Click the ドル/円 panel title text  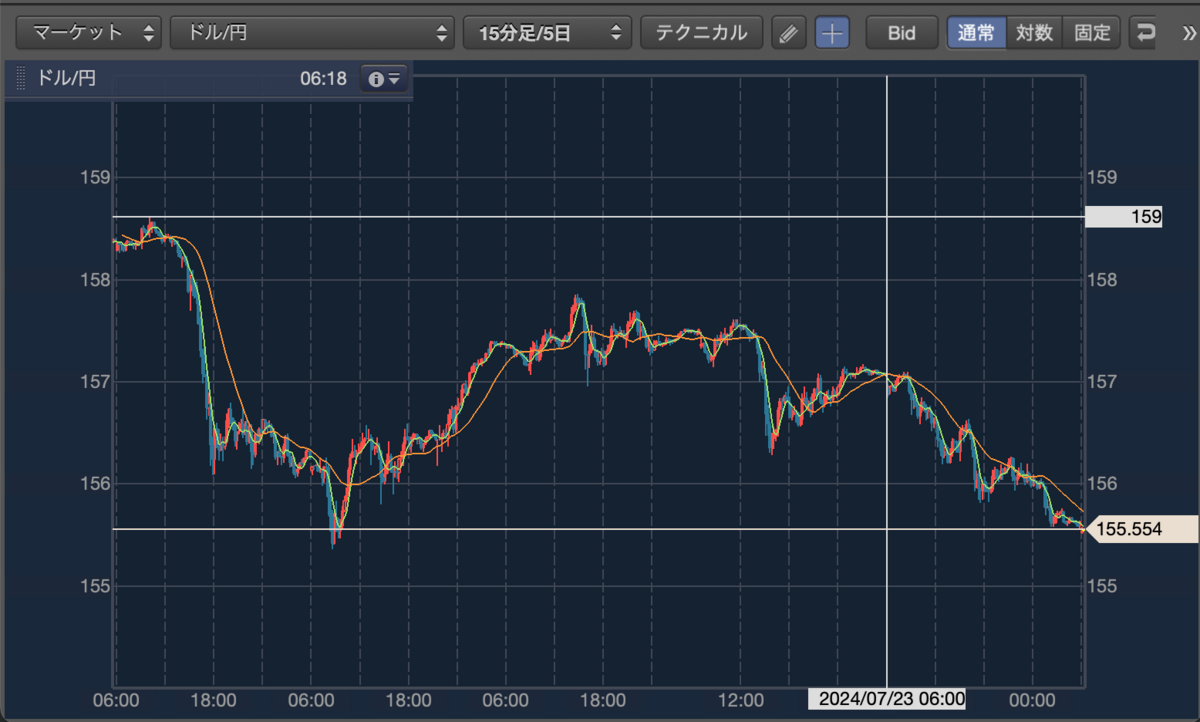click(67, 79)
